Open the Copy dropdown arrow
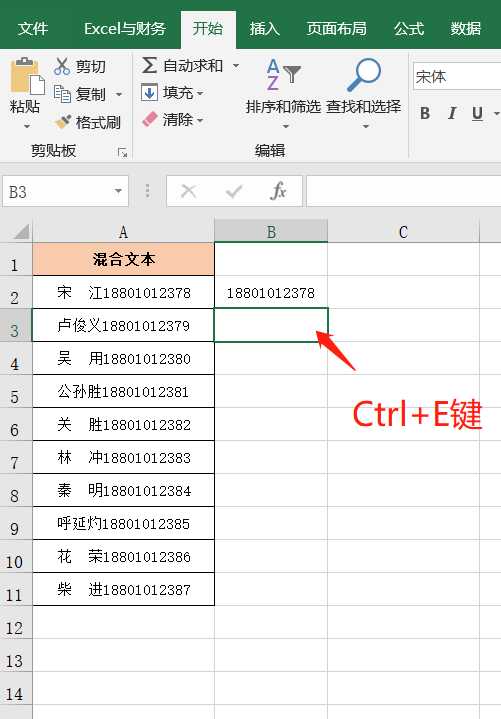The height and width of the screenshot is (719, 501). coord(119,94)
